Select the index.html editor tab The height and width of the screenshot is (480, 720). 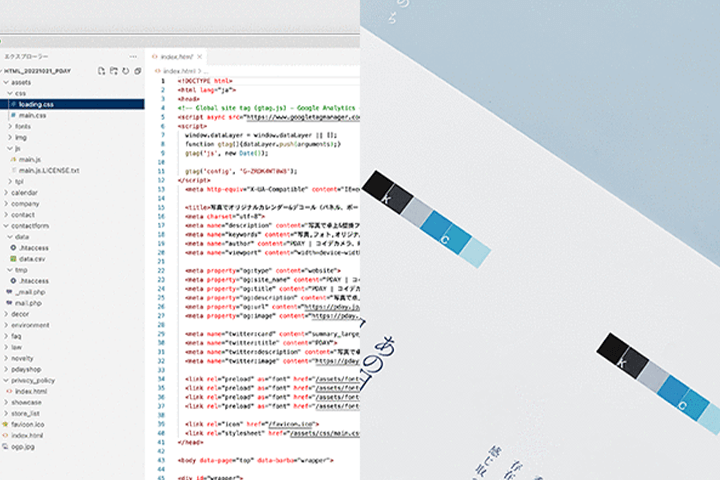tap(177, 57)
